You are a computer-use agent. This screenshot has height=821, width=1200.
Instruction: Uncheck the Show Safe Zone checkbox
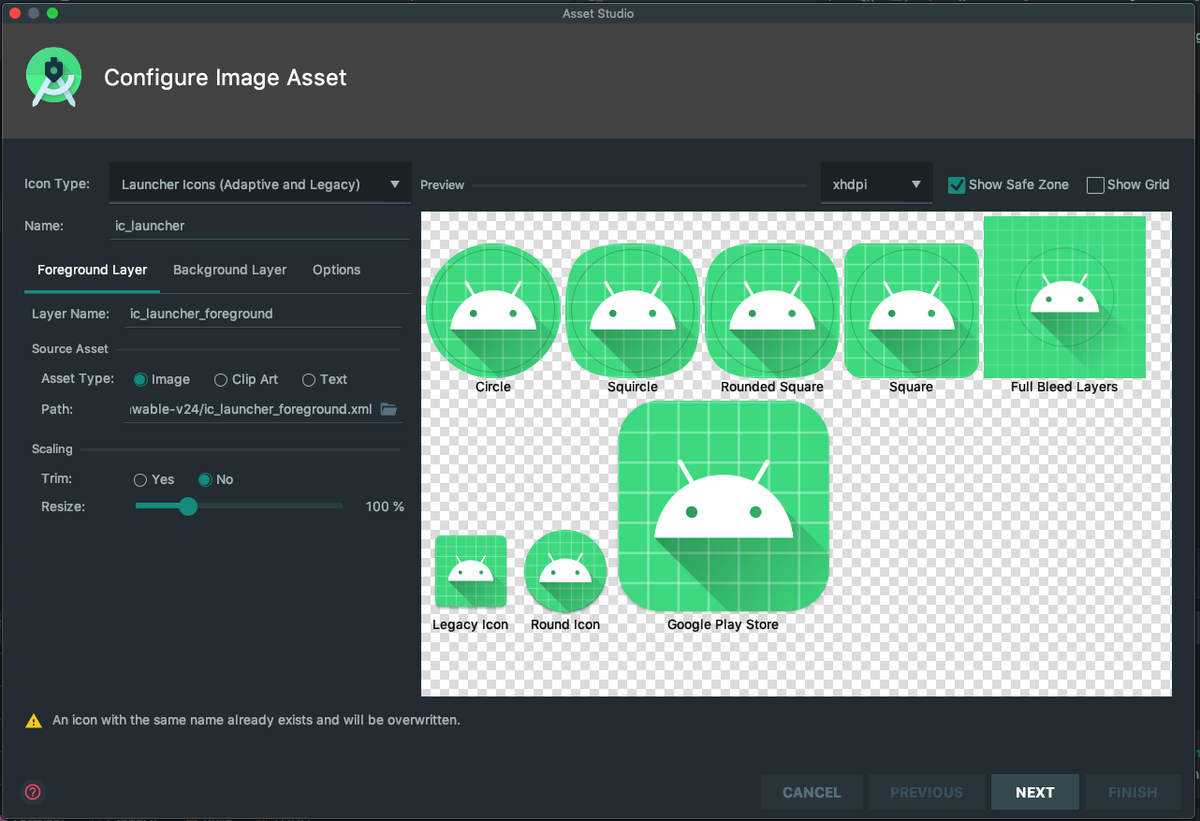(956, 185)
